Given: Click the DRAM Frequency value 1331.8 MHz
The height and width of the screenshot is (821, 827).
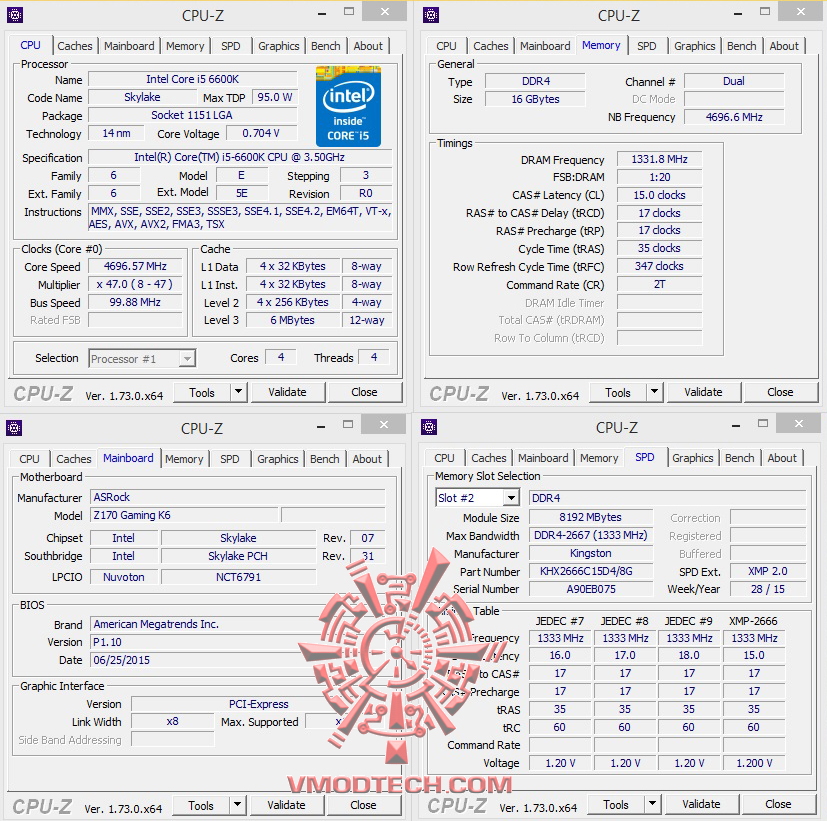Looking at the screenshot, I should (660, 159).
